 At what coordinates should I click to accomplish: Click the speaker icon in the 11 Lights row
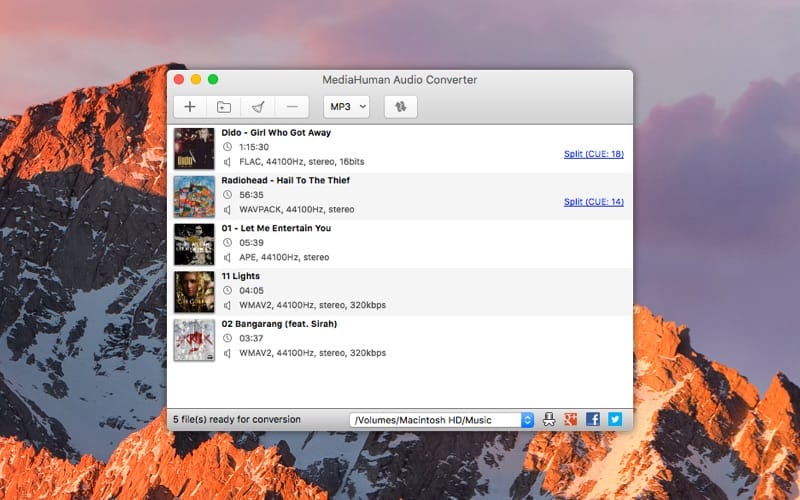[x=227, y=306]
